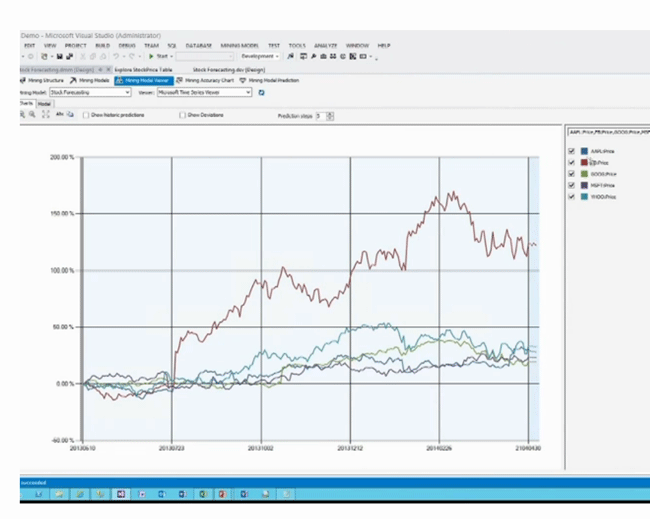Screen dimensions: 650x520
Task: Open the Mining Structure tab icon
Action: [42, 80]
